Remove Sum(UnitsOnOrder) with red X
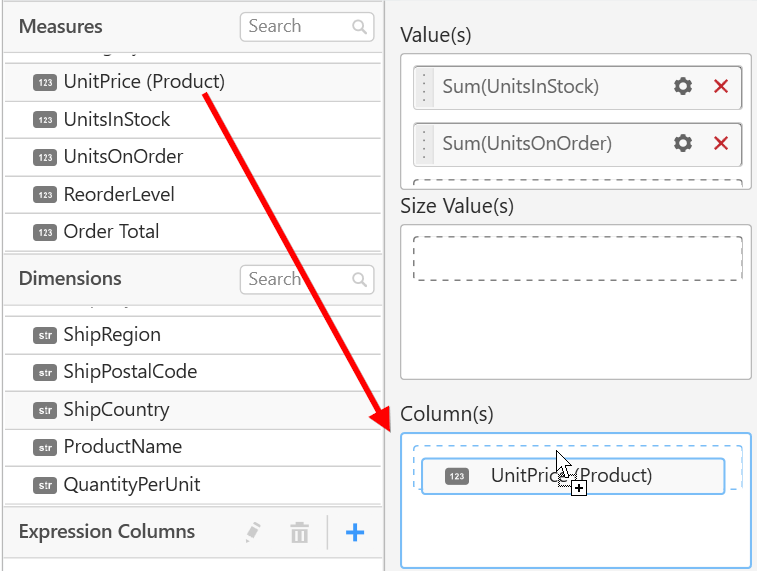757x571 pixels. pos(721,144)
